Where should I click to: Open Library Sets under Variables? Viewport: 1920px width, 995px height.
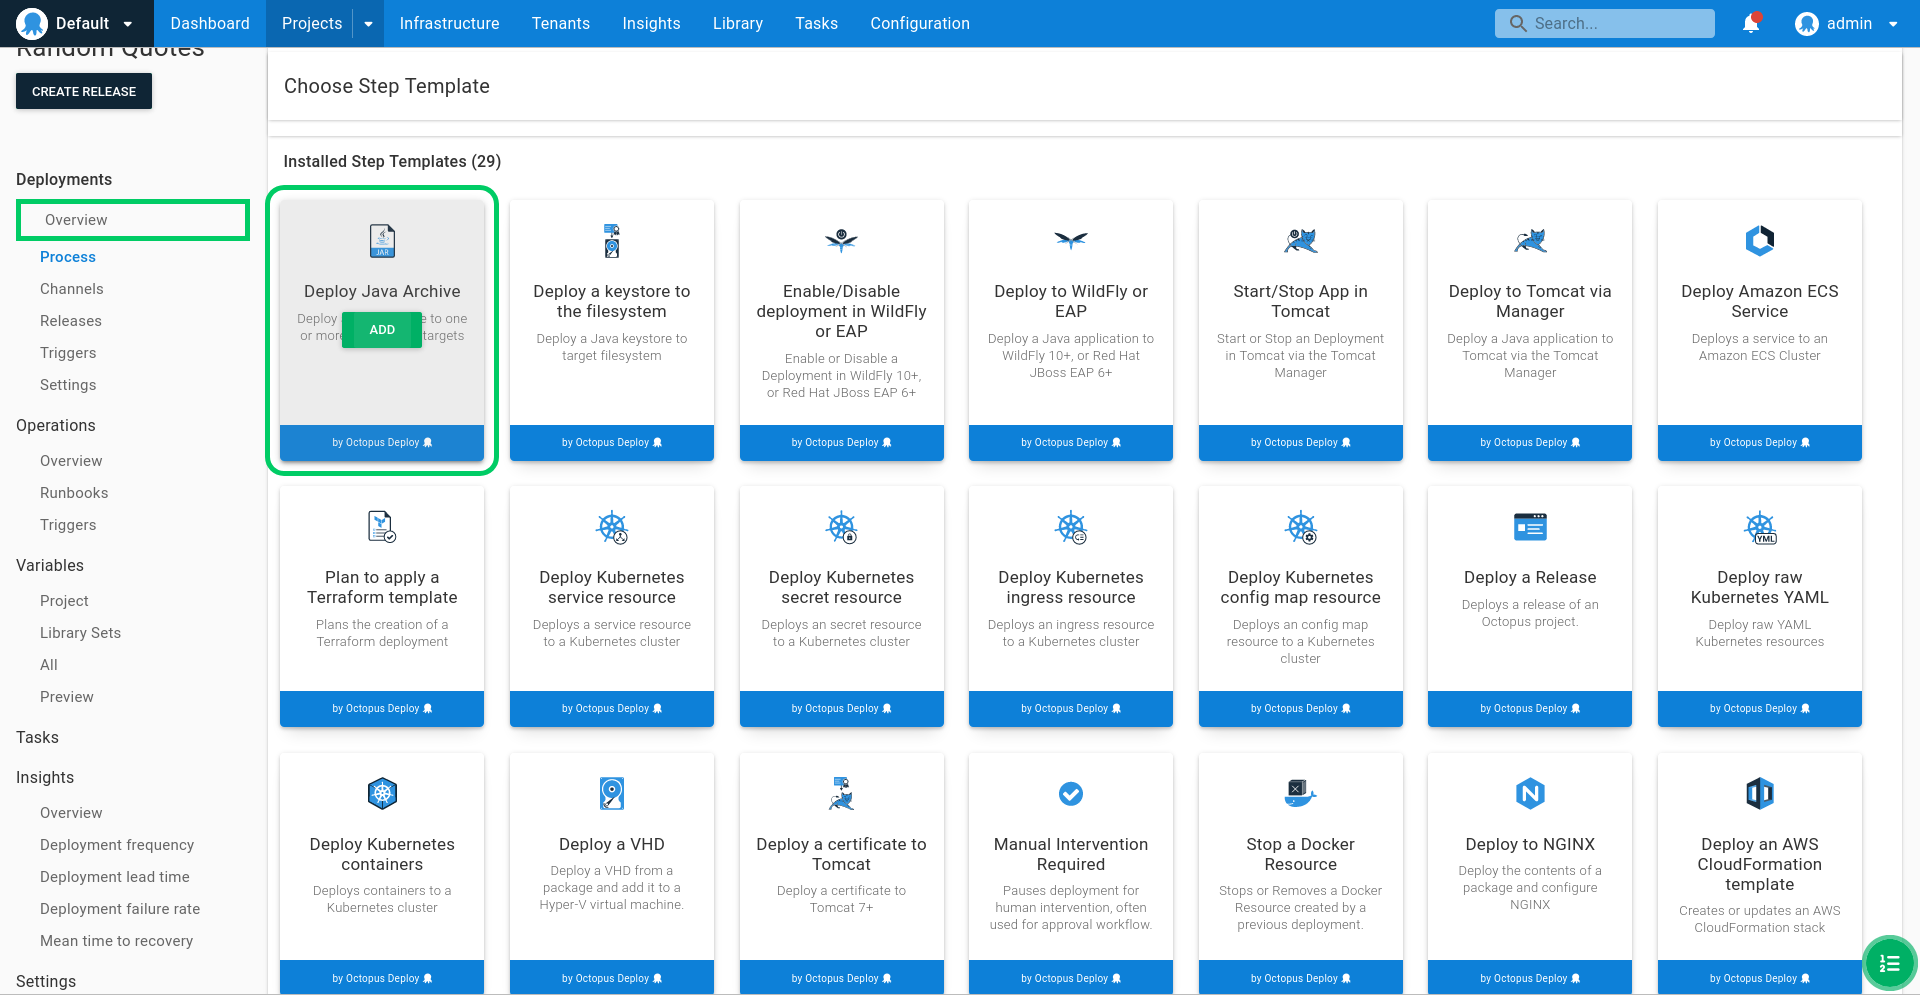80,633
